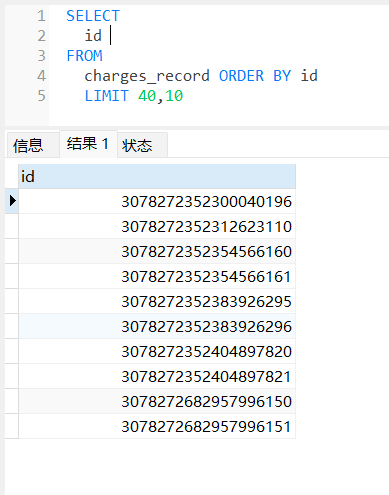Select cell 3078272352404897820
389x495 pixels.
tap(157, 351)
